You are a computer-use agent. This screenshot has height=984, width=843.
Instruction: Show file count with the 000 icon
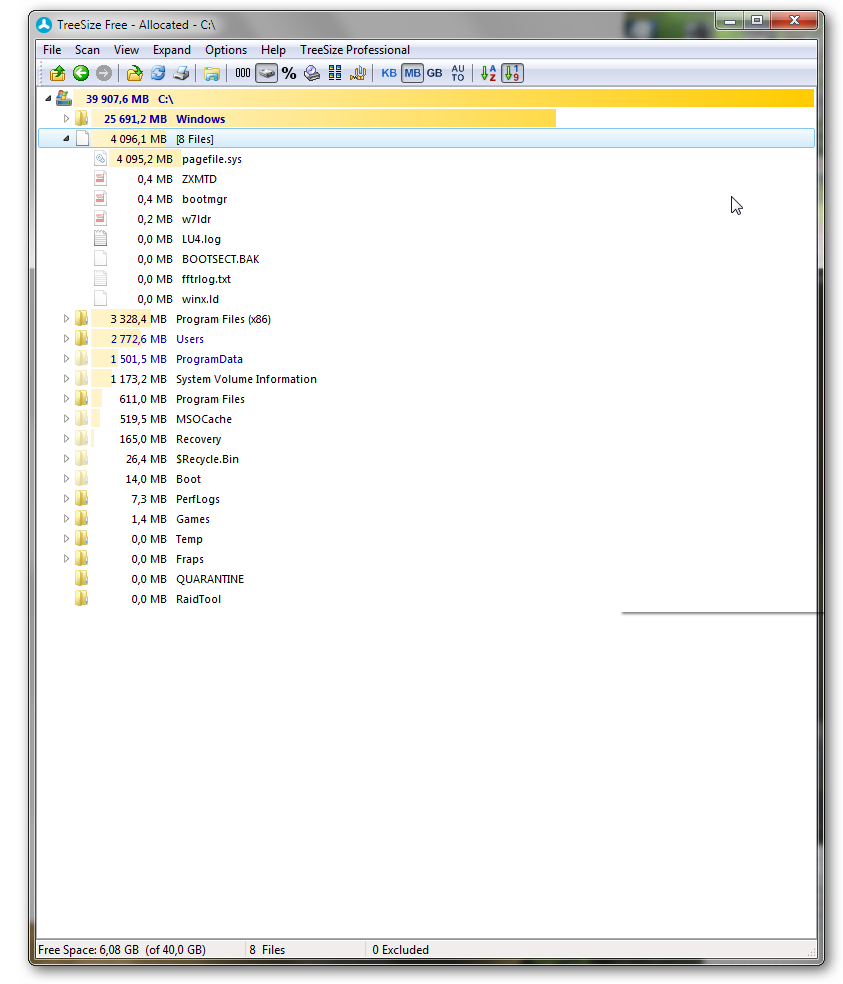242,73
